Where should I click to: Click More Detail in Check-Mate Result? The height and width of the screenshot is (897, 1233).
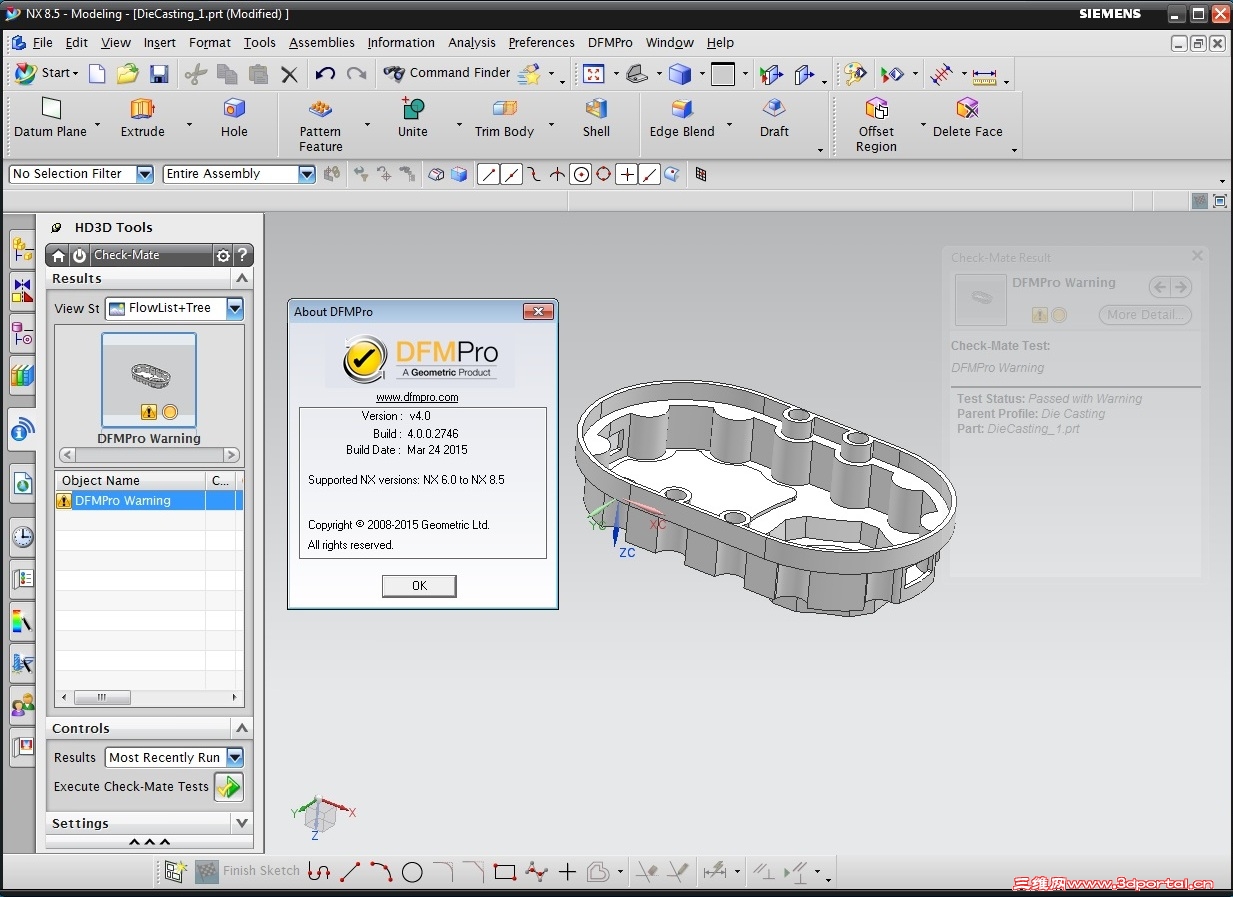click(1145, 314)
